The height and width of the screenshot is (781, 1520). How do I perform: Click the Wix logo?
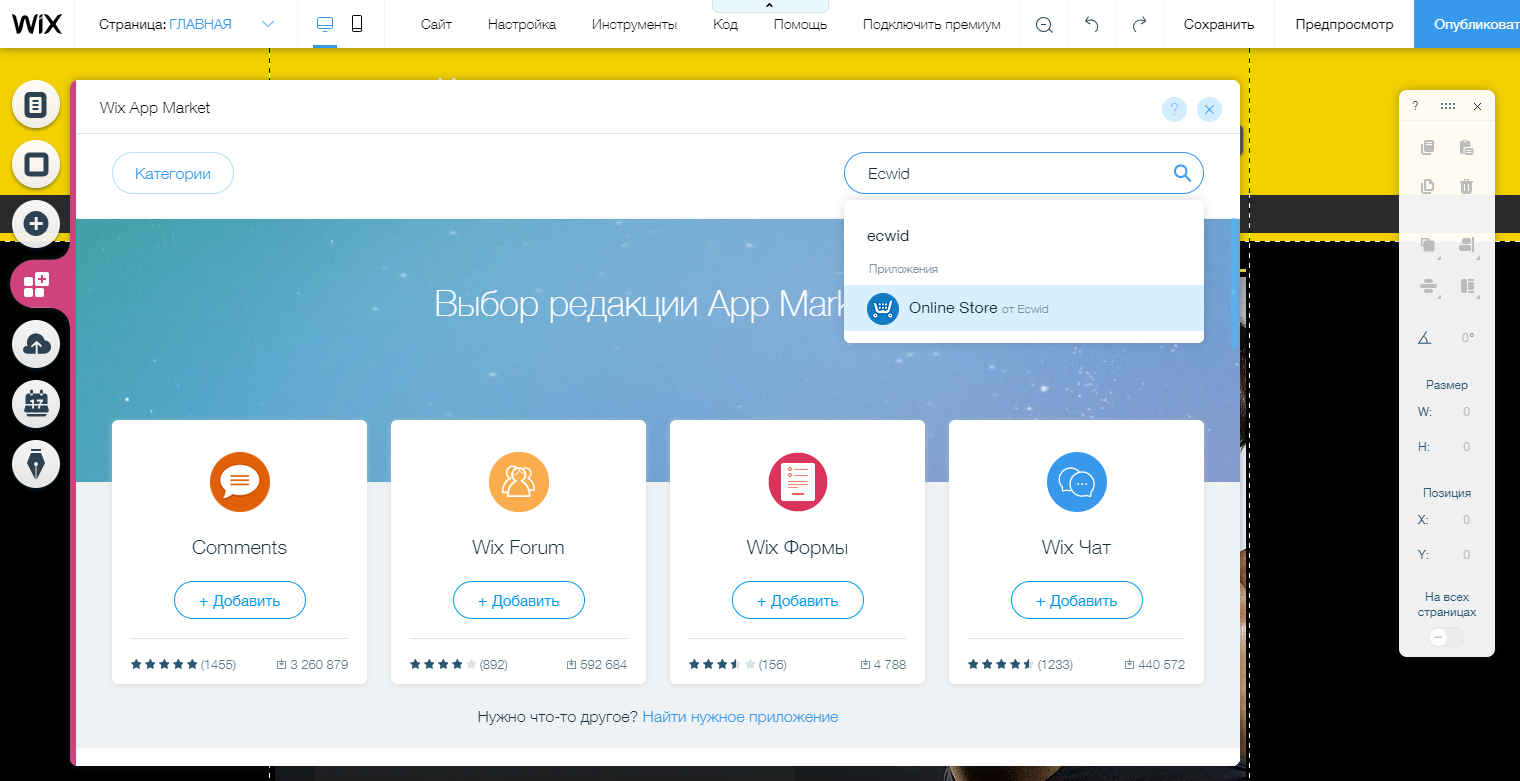(37, 24)
